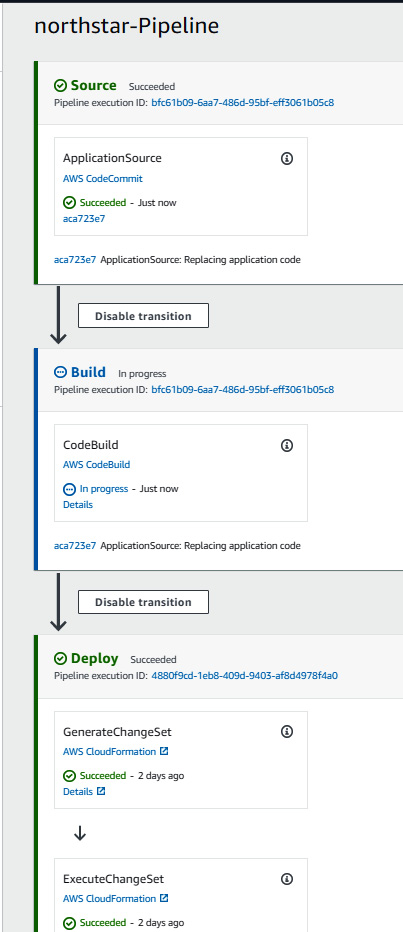Open AWS CodeCommit provider link
403x932 pixels.
pos(103,178)
